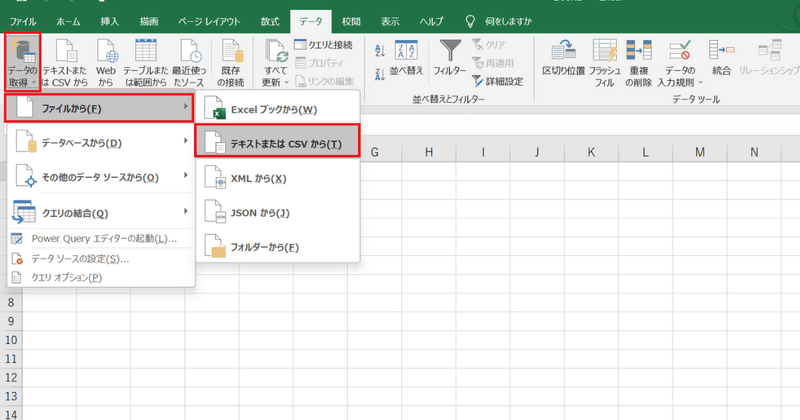Screen dimensions: 800x420
Task: Select Excelブックから menu entry
Action: click(278, 109)
